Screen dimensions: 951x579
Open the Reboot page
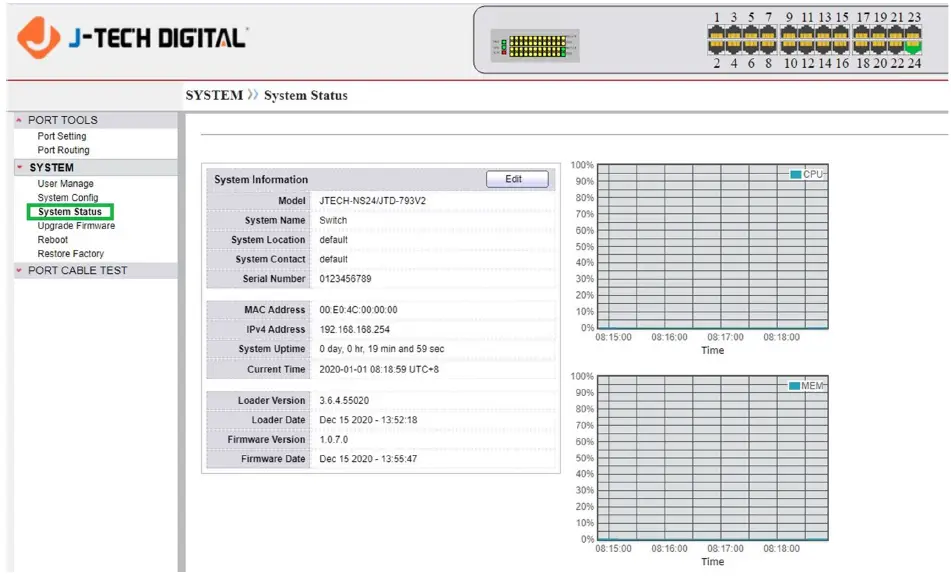[x=52, y=239]
